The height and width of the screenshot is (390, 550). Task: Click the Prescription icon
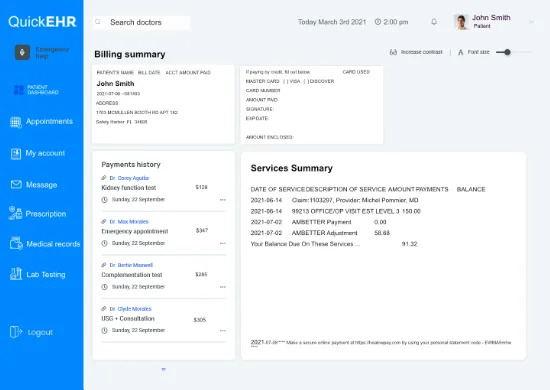click(15, 213)
